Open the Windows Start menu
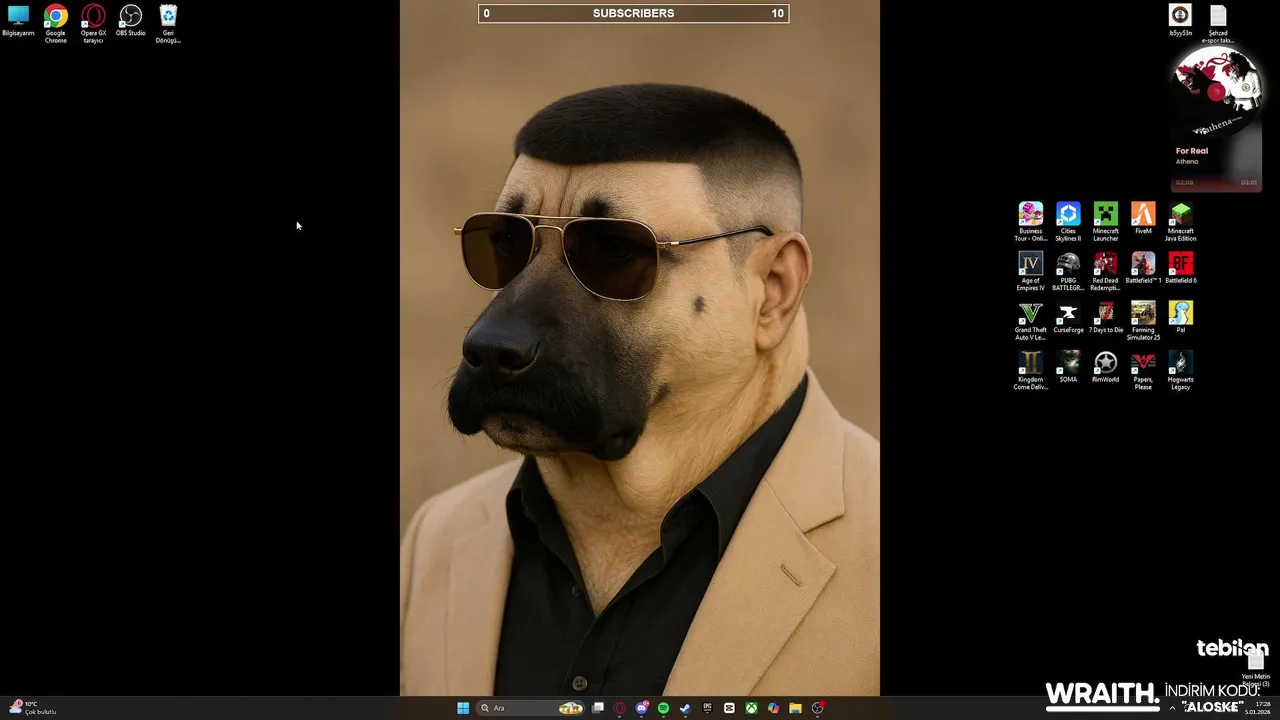Viewport: 1280px width, 720px height. 463,708
